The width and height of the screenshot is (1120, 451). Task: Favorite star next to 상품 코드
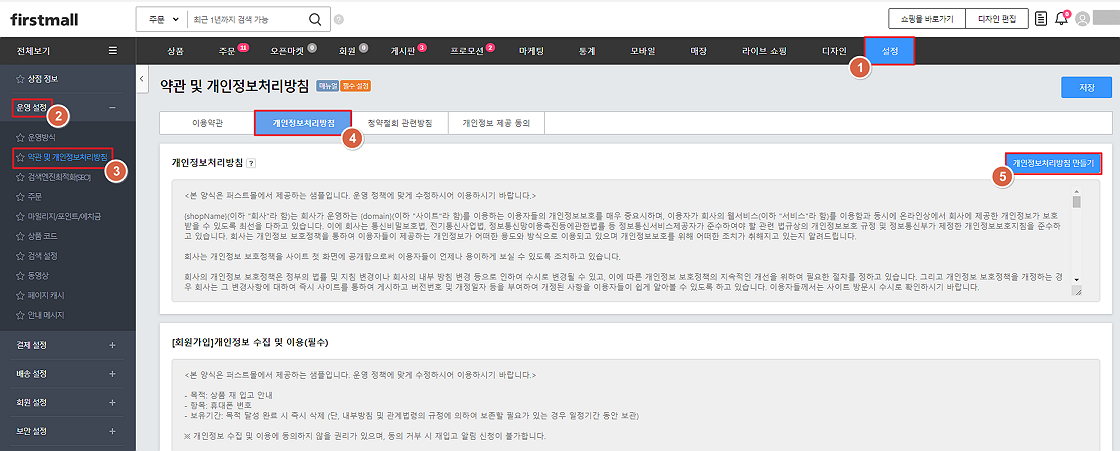tap(20, 236)
